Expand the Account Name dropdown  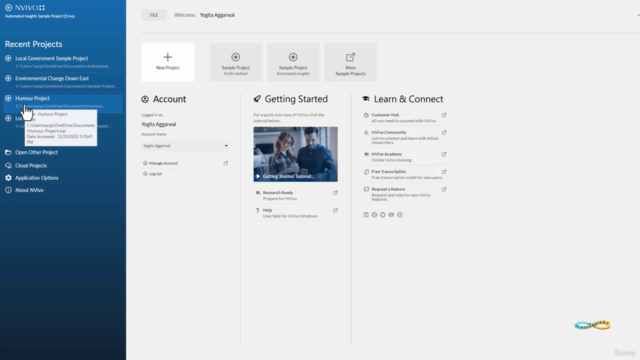[185, 146]
